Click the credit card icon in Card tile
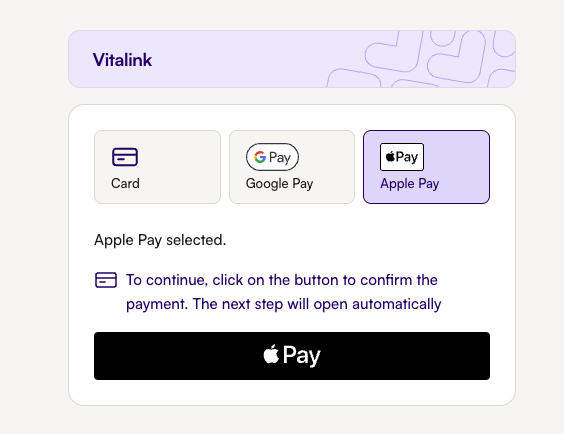 (125, 157)
